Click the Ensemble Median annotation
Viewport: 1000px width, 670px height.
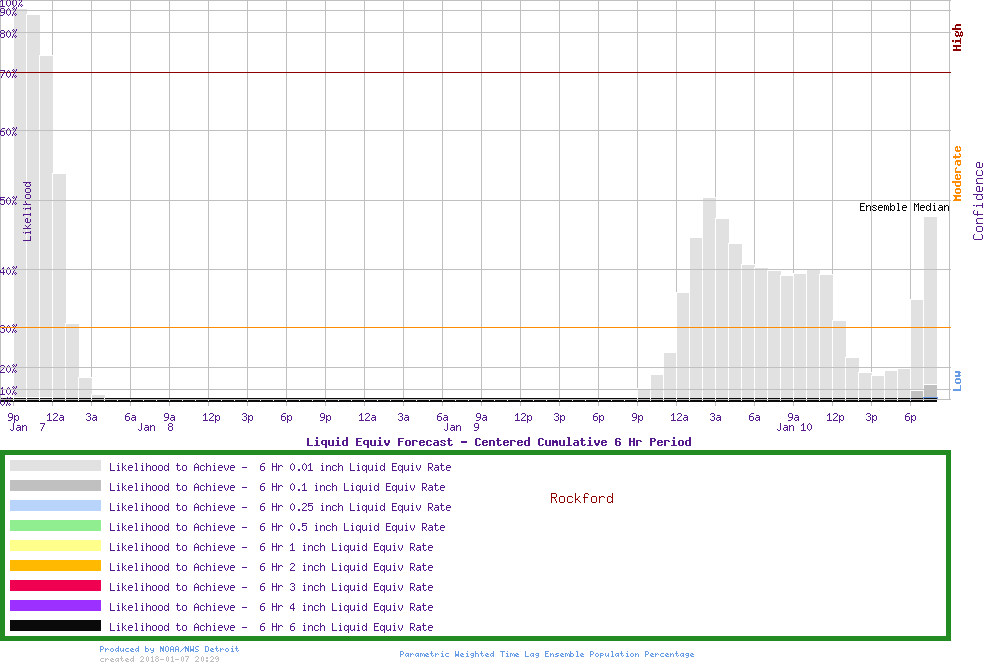pyautogui.click(x=904, y=208)
